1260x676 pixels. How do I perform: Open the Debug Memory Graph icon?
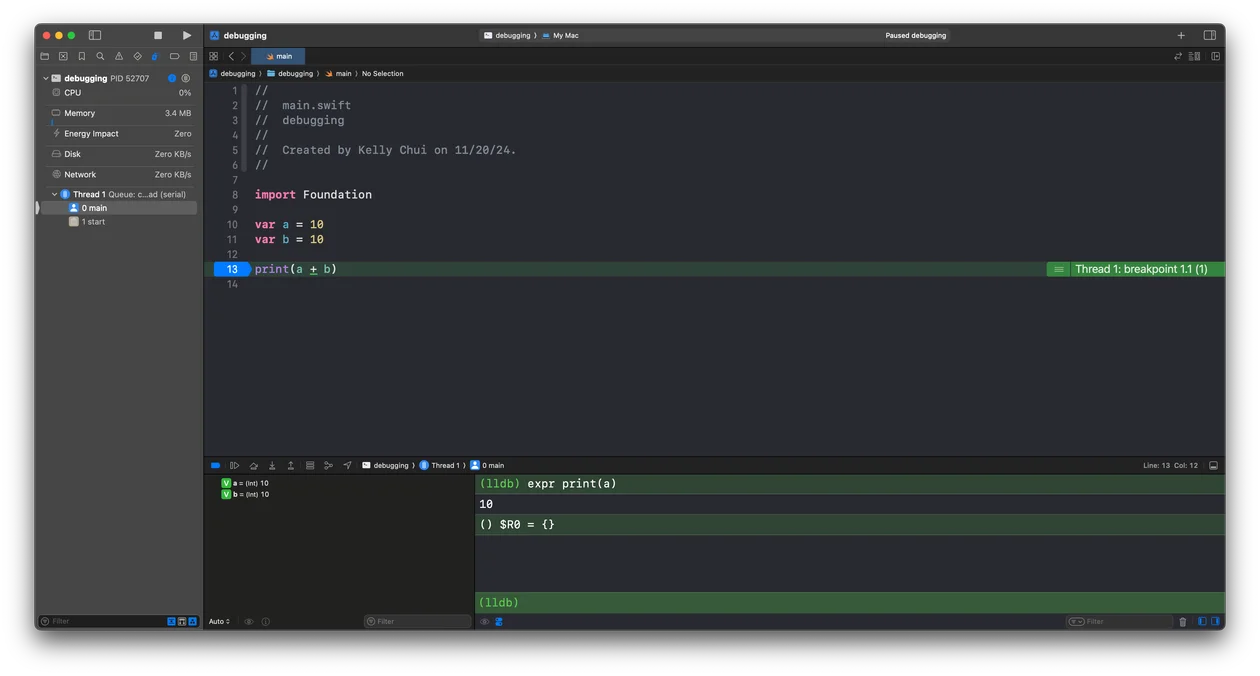pyautogui.click(x=328, y=465)
